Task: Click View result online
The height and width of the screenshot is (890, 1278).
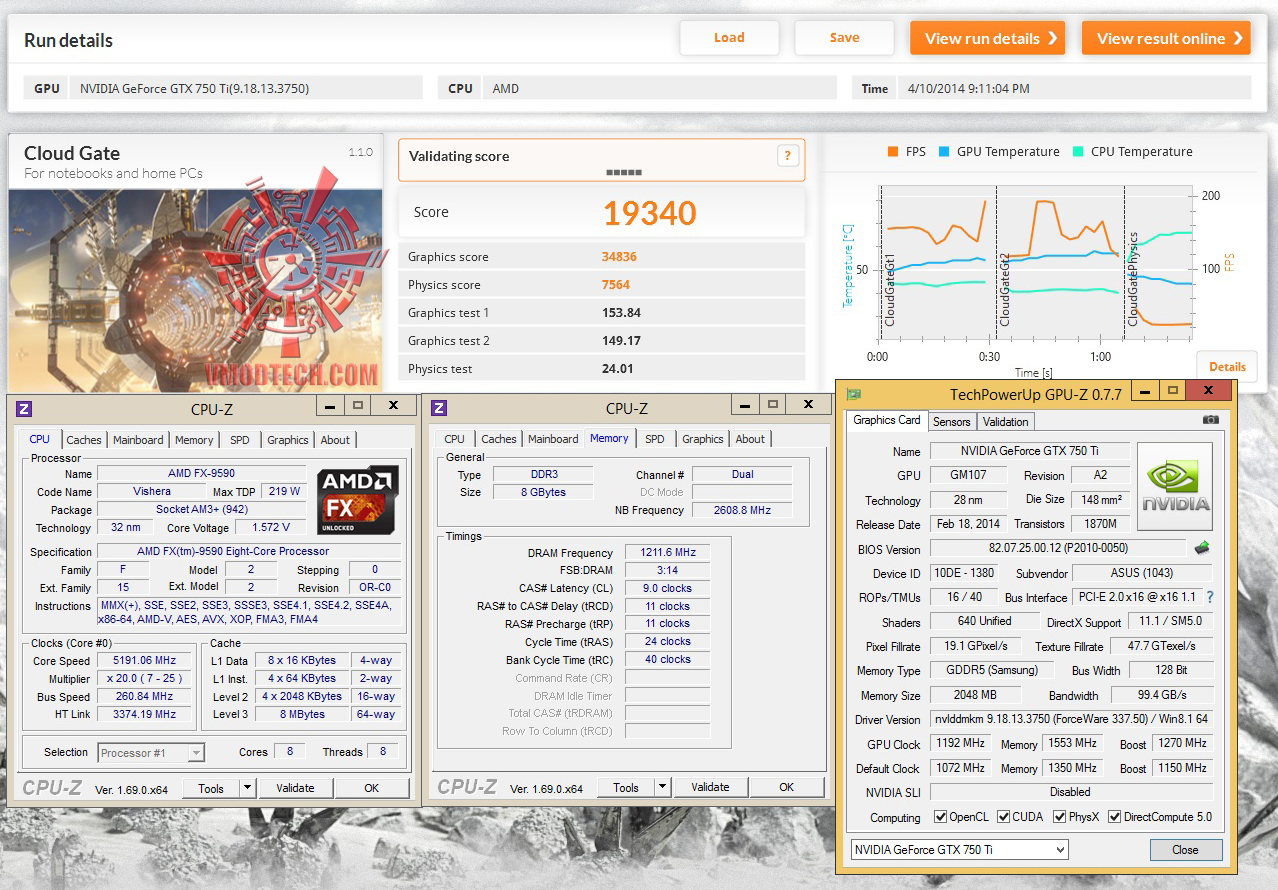Action: click(x=1166, y=38)
